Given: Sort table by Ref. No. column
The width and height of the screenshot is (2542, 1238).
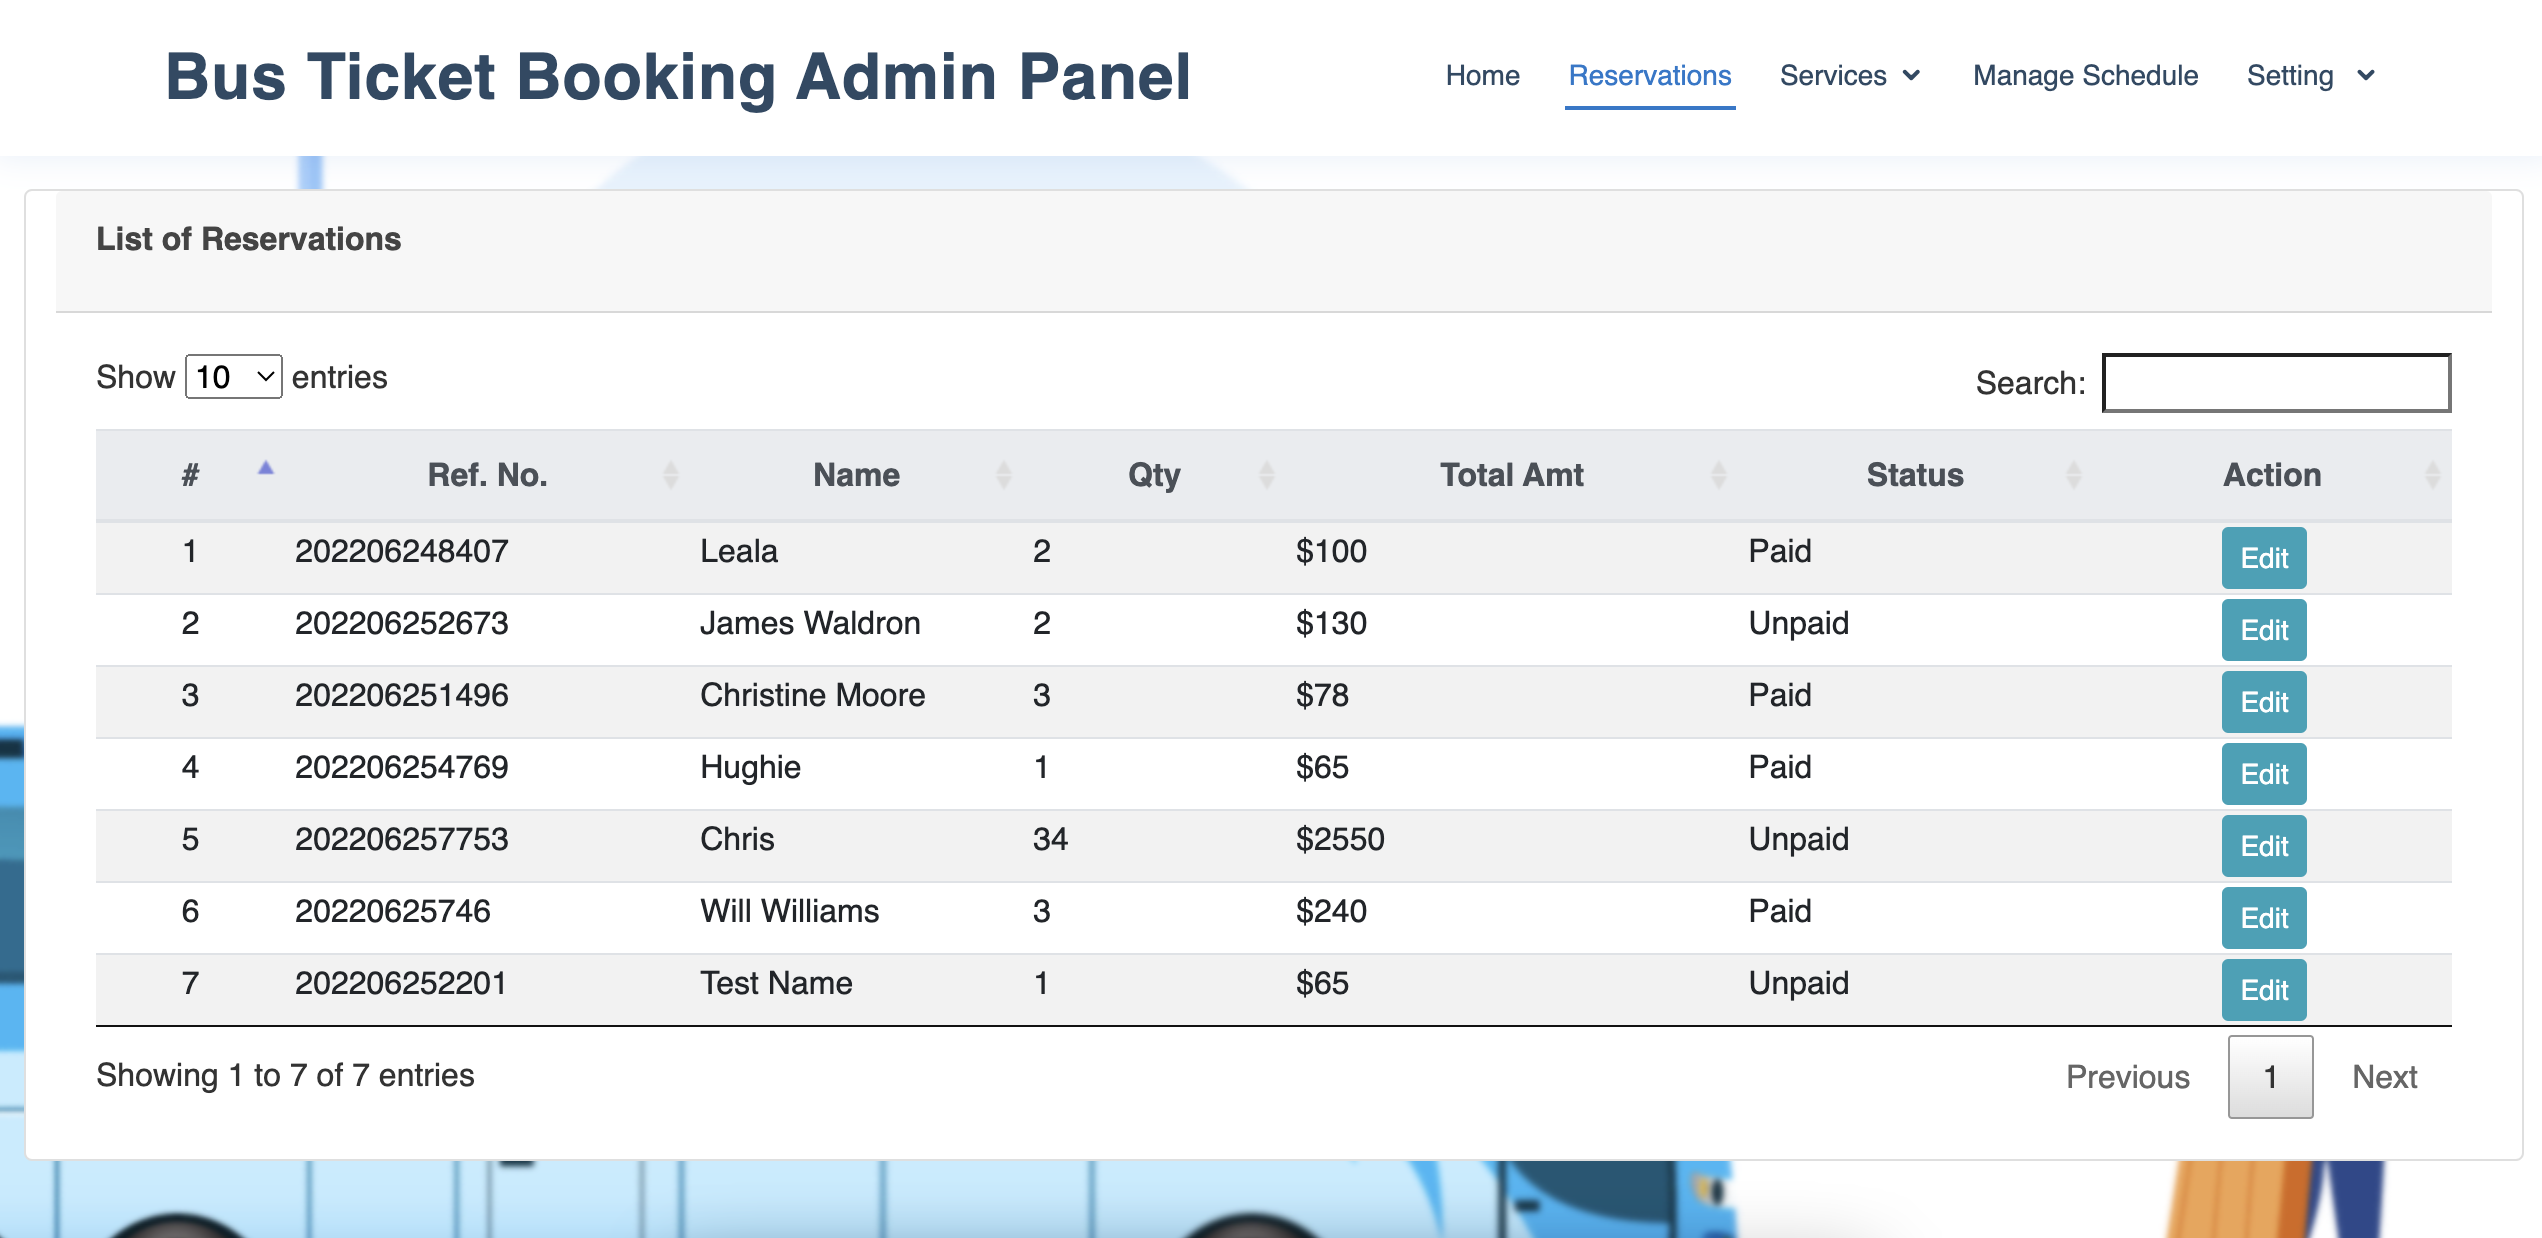Looking at the screenshot, I should click(x=487, y=475).
